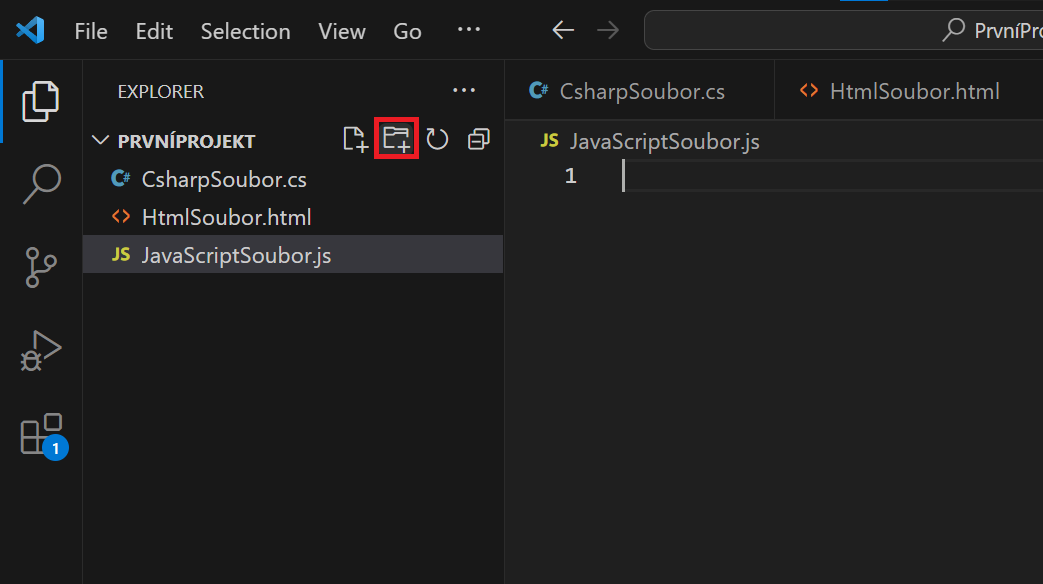Open the Run and Debug panel
The image size is (1043, 584).
40,350
